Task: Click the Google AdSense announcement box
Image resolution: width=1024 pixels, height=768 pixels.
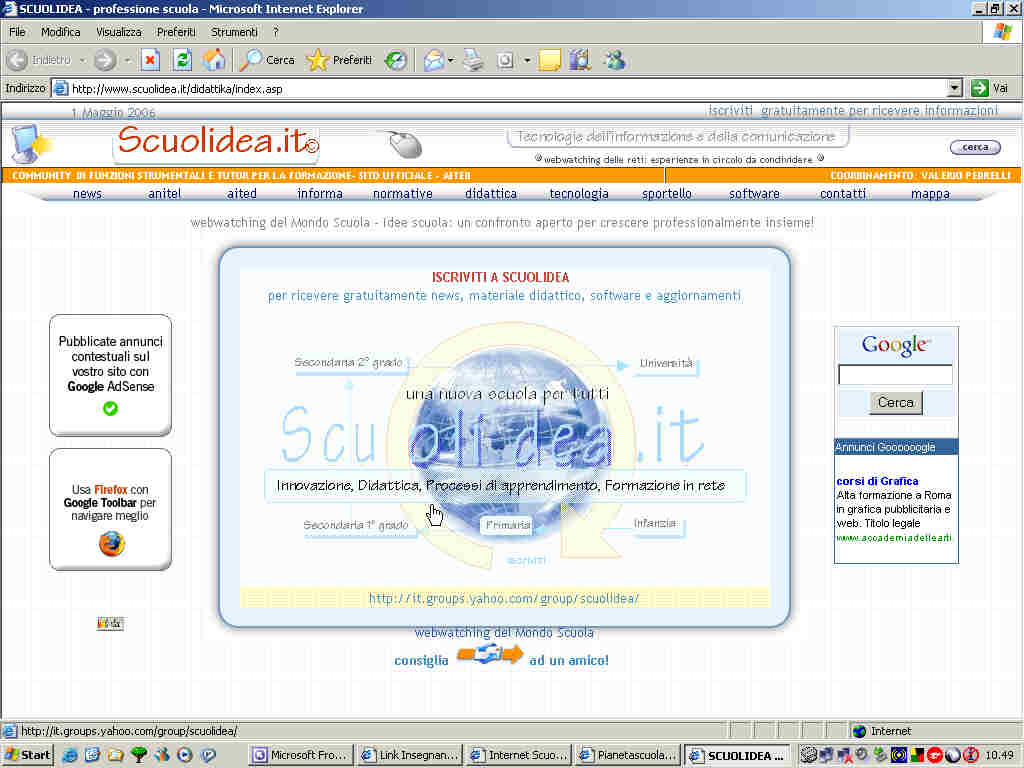Action: pos(110,375)
